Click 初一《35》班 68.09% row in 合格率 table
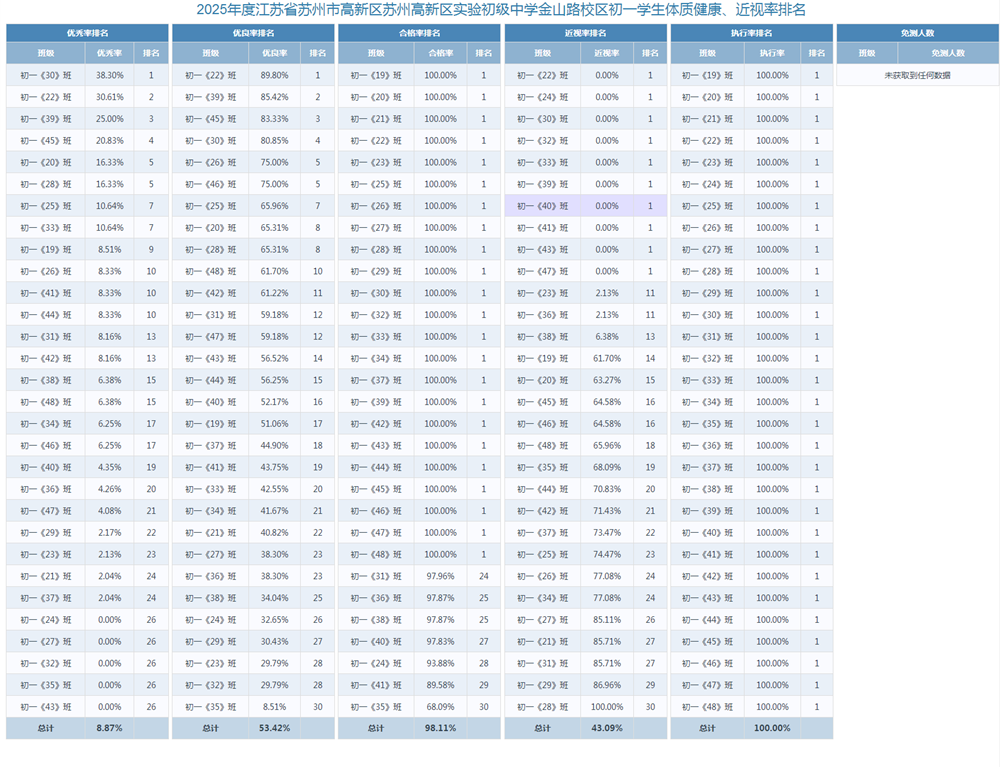The height and width of the screenshot is (767, 1000). pyautogui.click(x=419, y=706)
